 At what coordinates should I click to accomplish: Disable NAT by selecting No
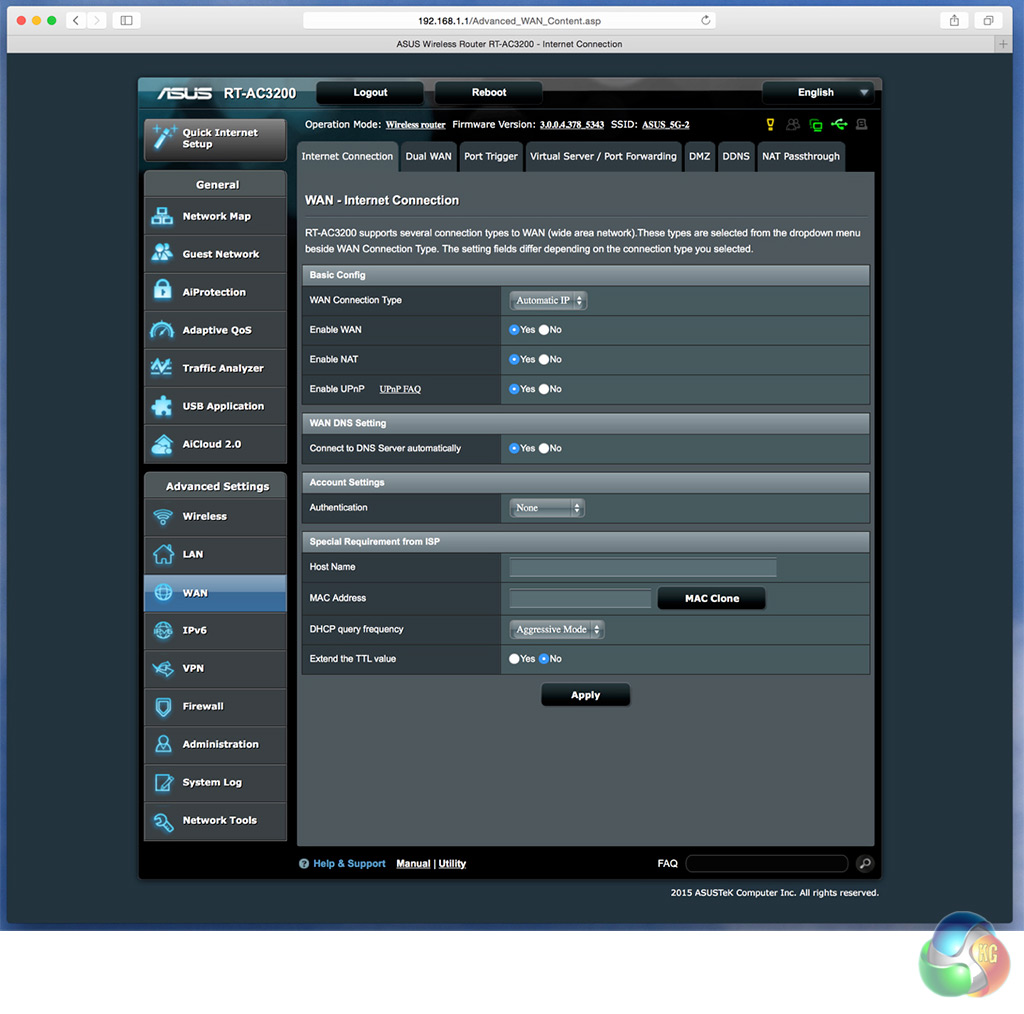click(544, 359)
